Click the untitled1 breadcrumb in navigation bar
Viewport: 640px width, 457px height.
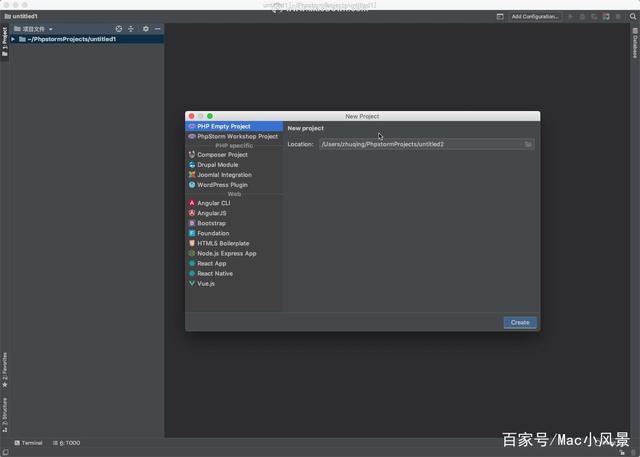[21, 16]
